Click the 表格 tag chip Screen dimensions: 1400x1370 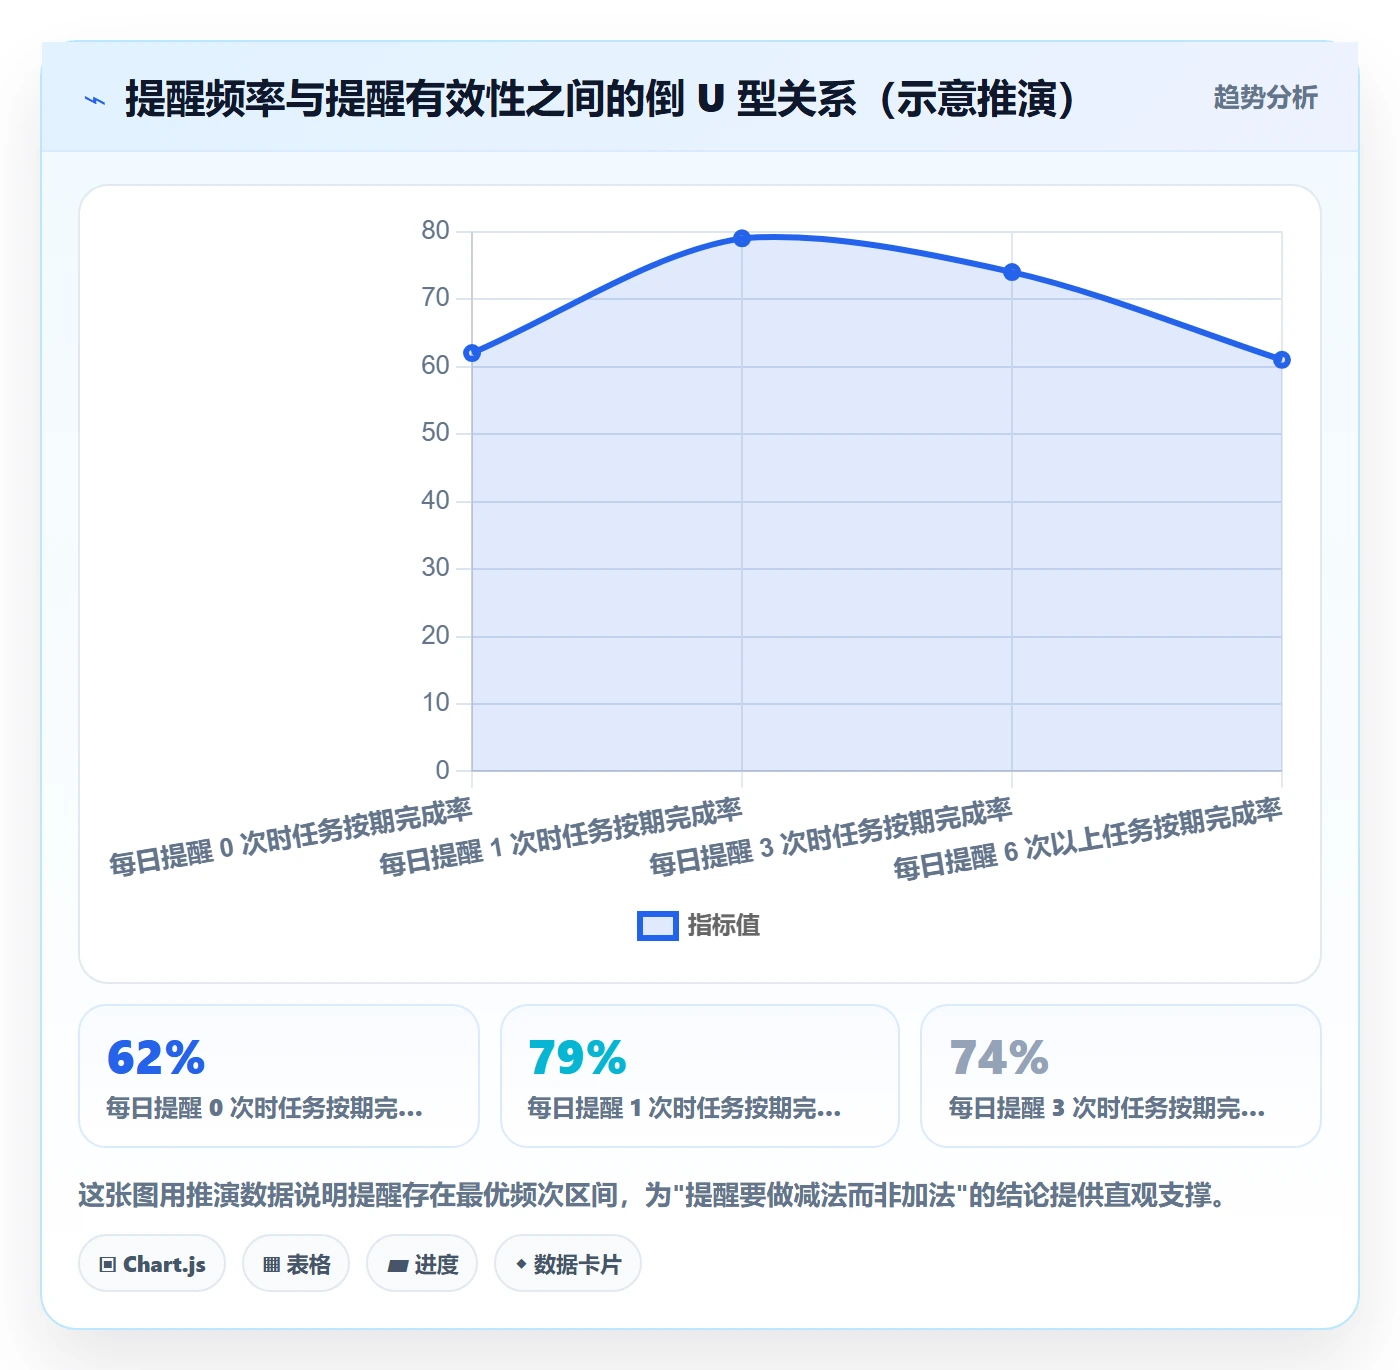coord(296,1264)
